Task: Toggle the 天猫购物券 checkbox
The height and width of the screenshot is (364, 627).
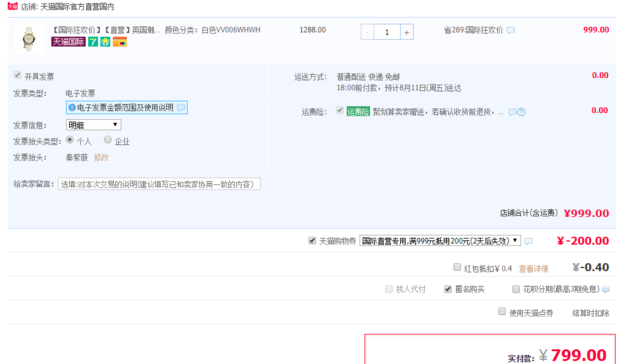Action: [x=312, y=240]
